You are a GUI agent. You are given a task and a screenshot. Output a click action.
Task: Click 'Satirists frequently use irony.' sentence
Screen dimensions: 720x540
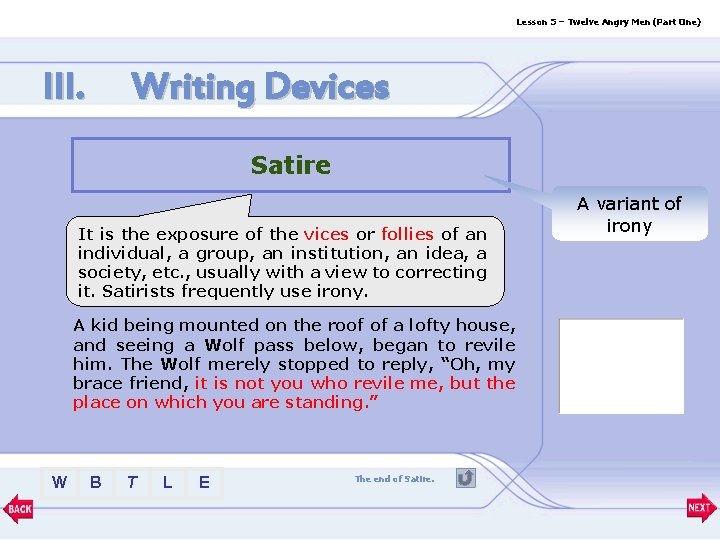click(235, 291)
